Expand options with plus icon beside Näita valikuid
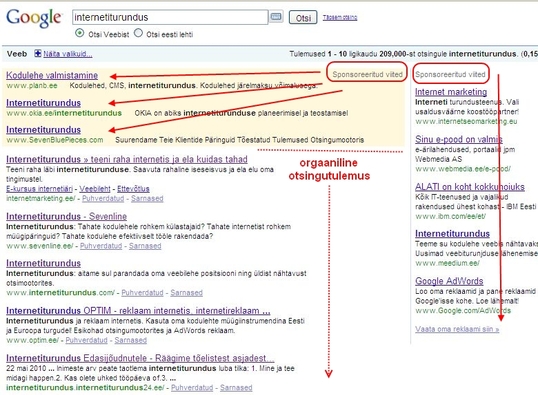538x395 pixels. [37, 54]
